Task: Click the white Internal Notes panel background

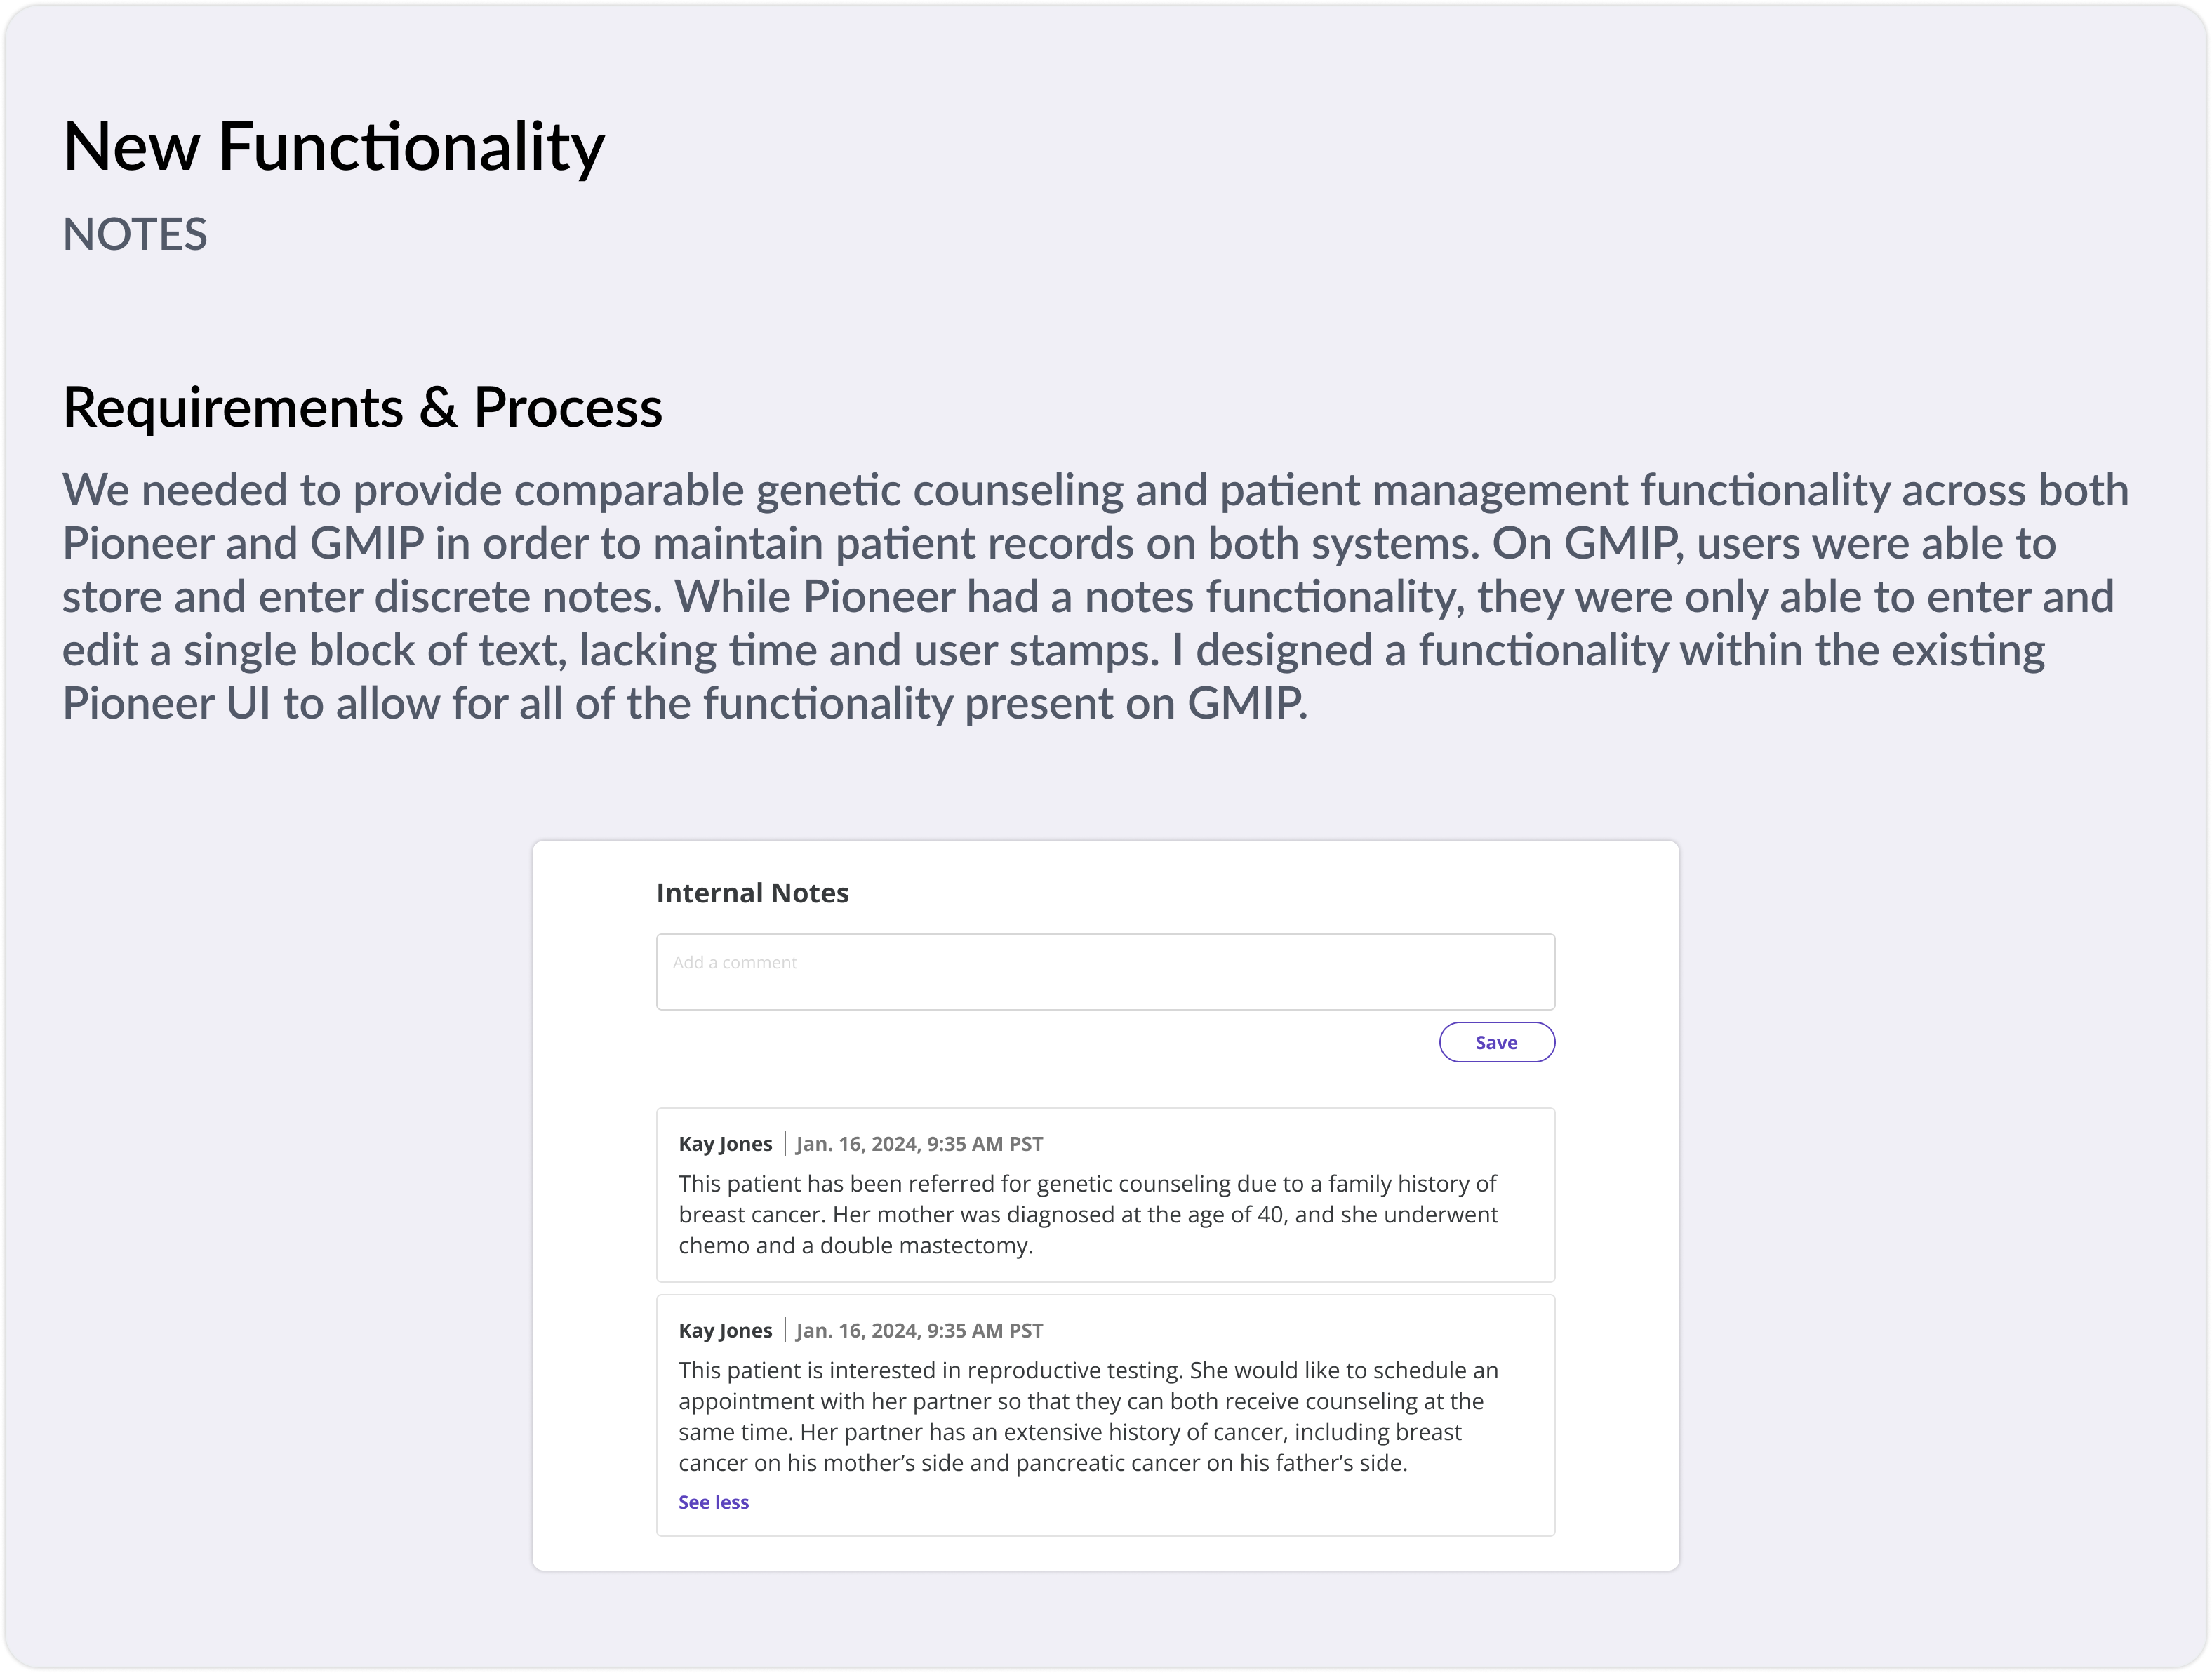Action: click(594, 1200)
